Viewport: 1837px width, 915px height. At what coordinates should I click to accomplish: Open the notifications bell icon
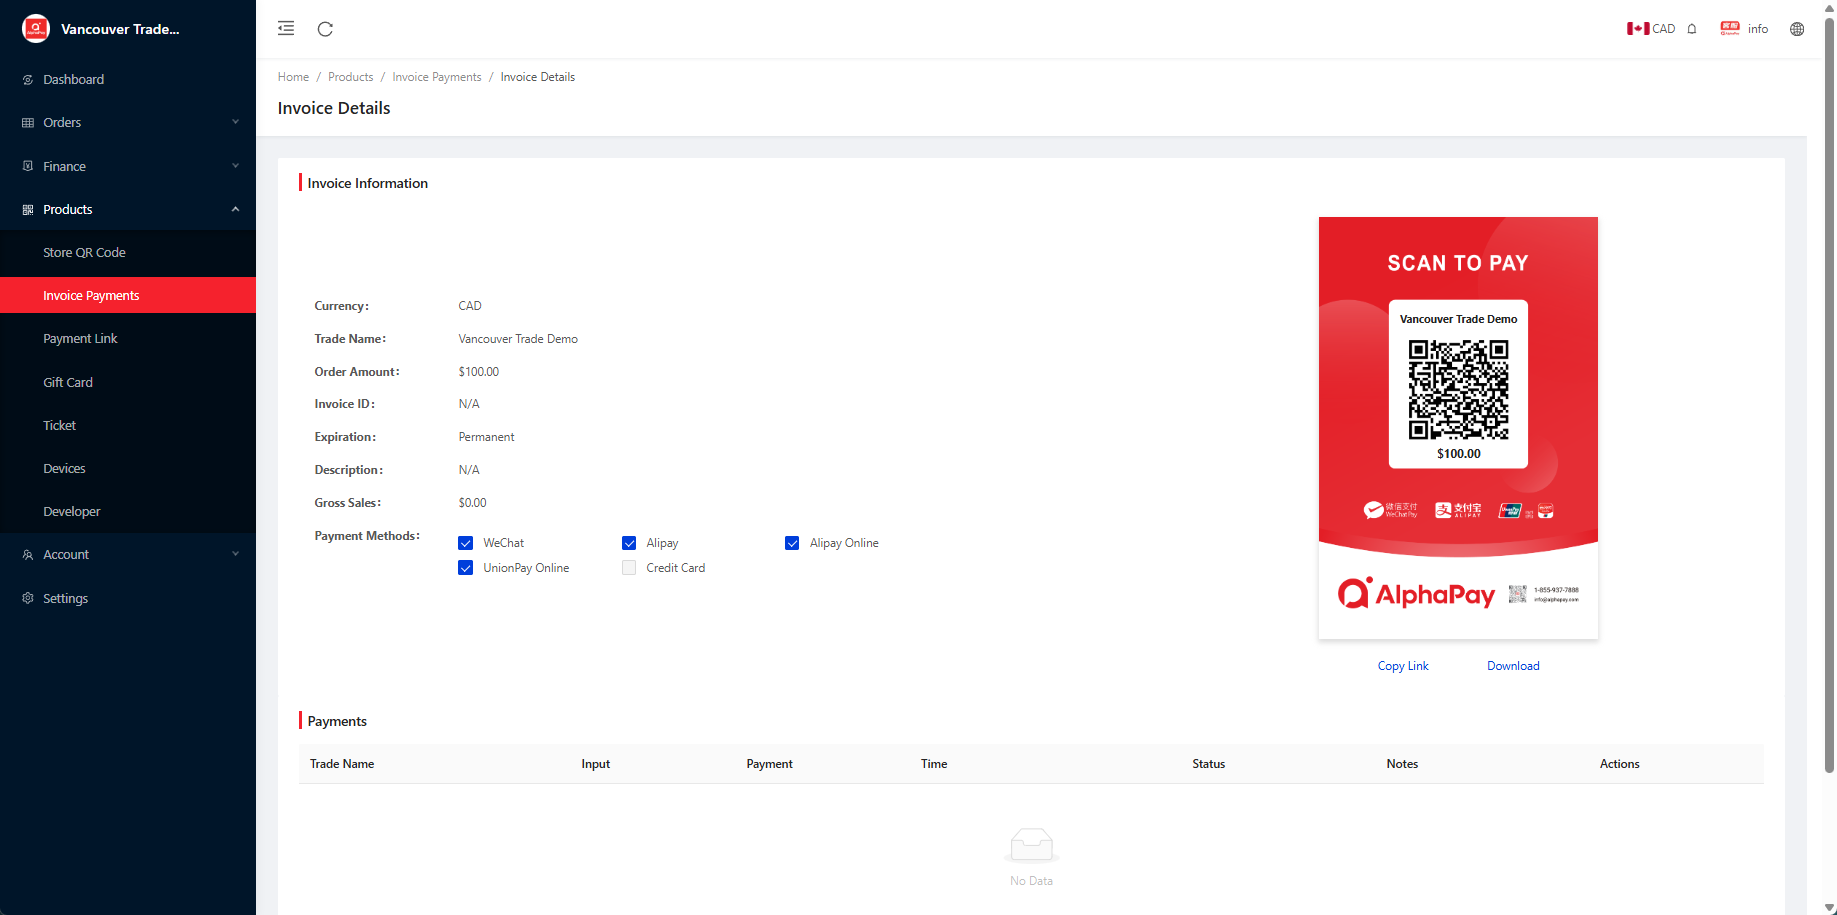(x=1692, y=29)
